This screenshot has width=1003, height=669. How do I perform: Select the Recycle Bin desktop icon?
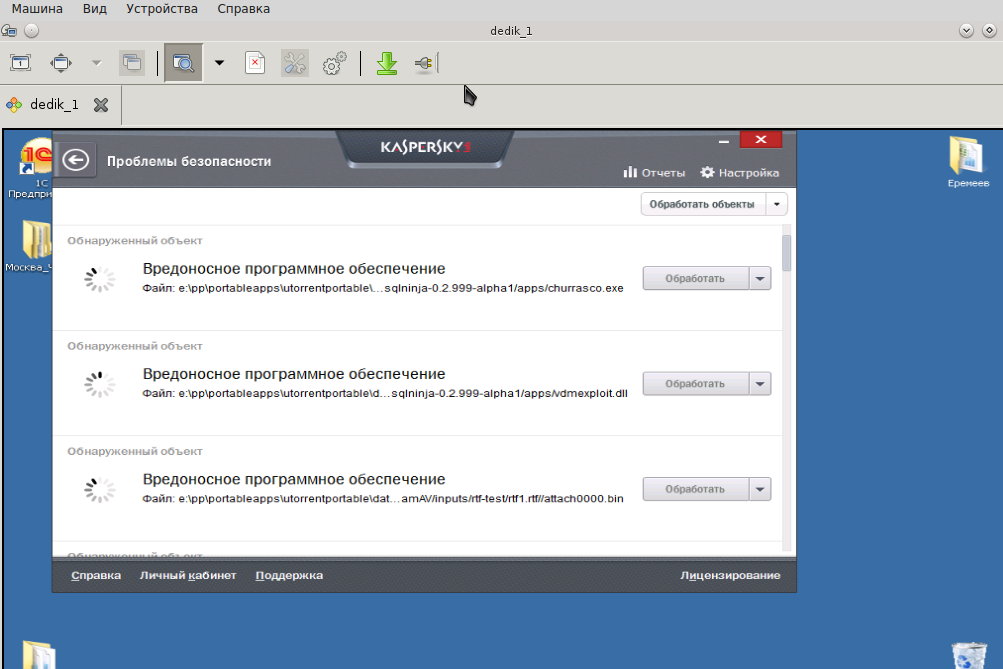(969, 655)
